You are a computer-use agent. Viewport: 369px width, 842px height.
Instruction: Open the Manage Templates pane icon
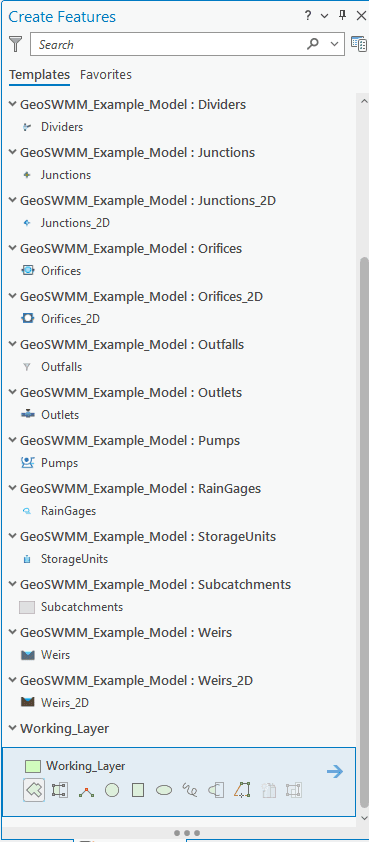tap(359, 44)
